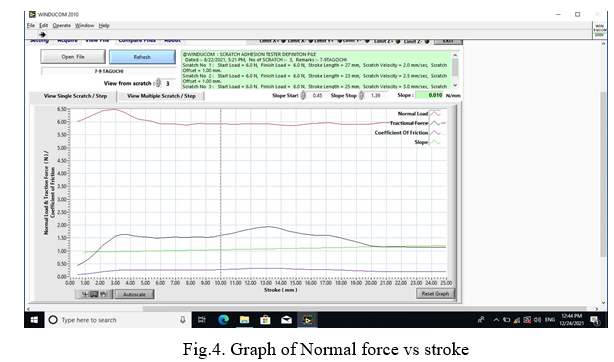Click the 6.50 value on the Y axis

[x=62, y=109]
